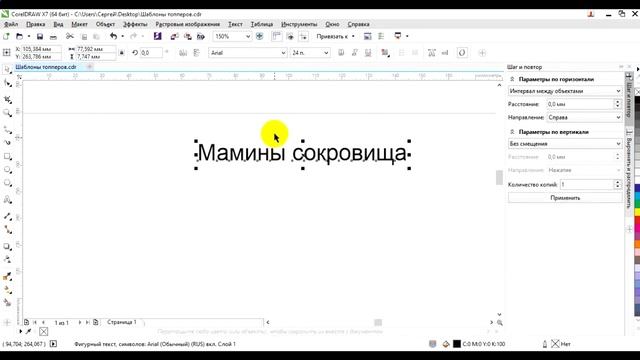
Task: Click the no-color X swatch at the bottom left
Action: coord(44,331)
